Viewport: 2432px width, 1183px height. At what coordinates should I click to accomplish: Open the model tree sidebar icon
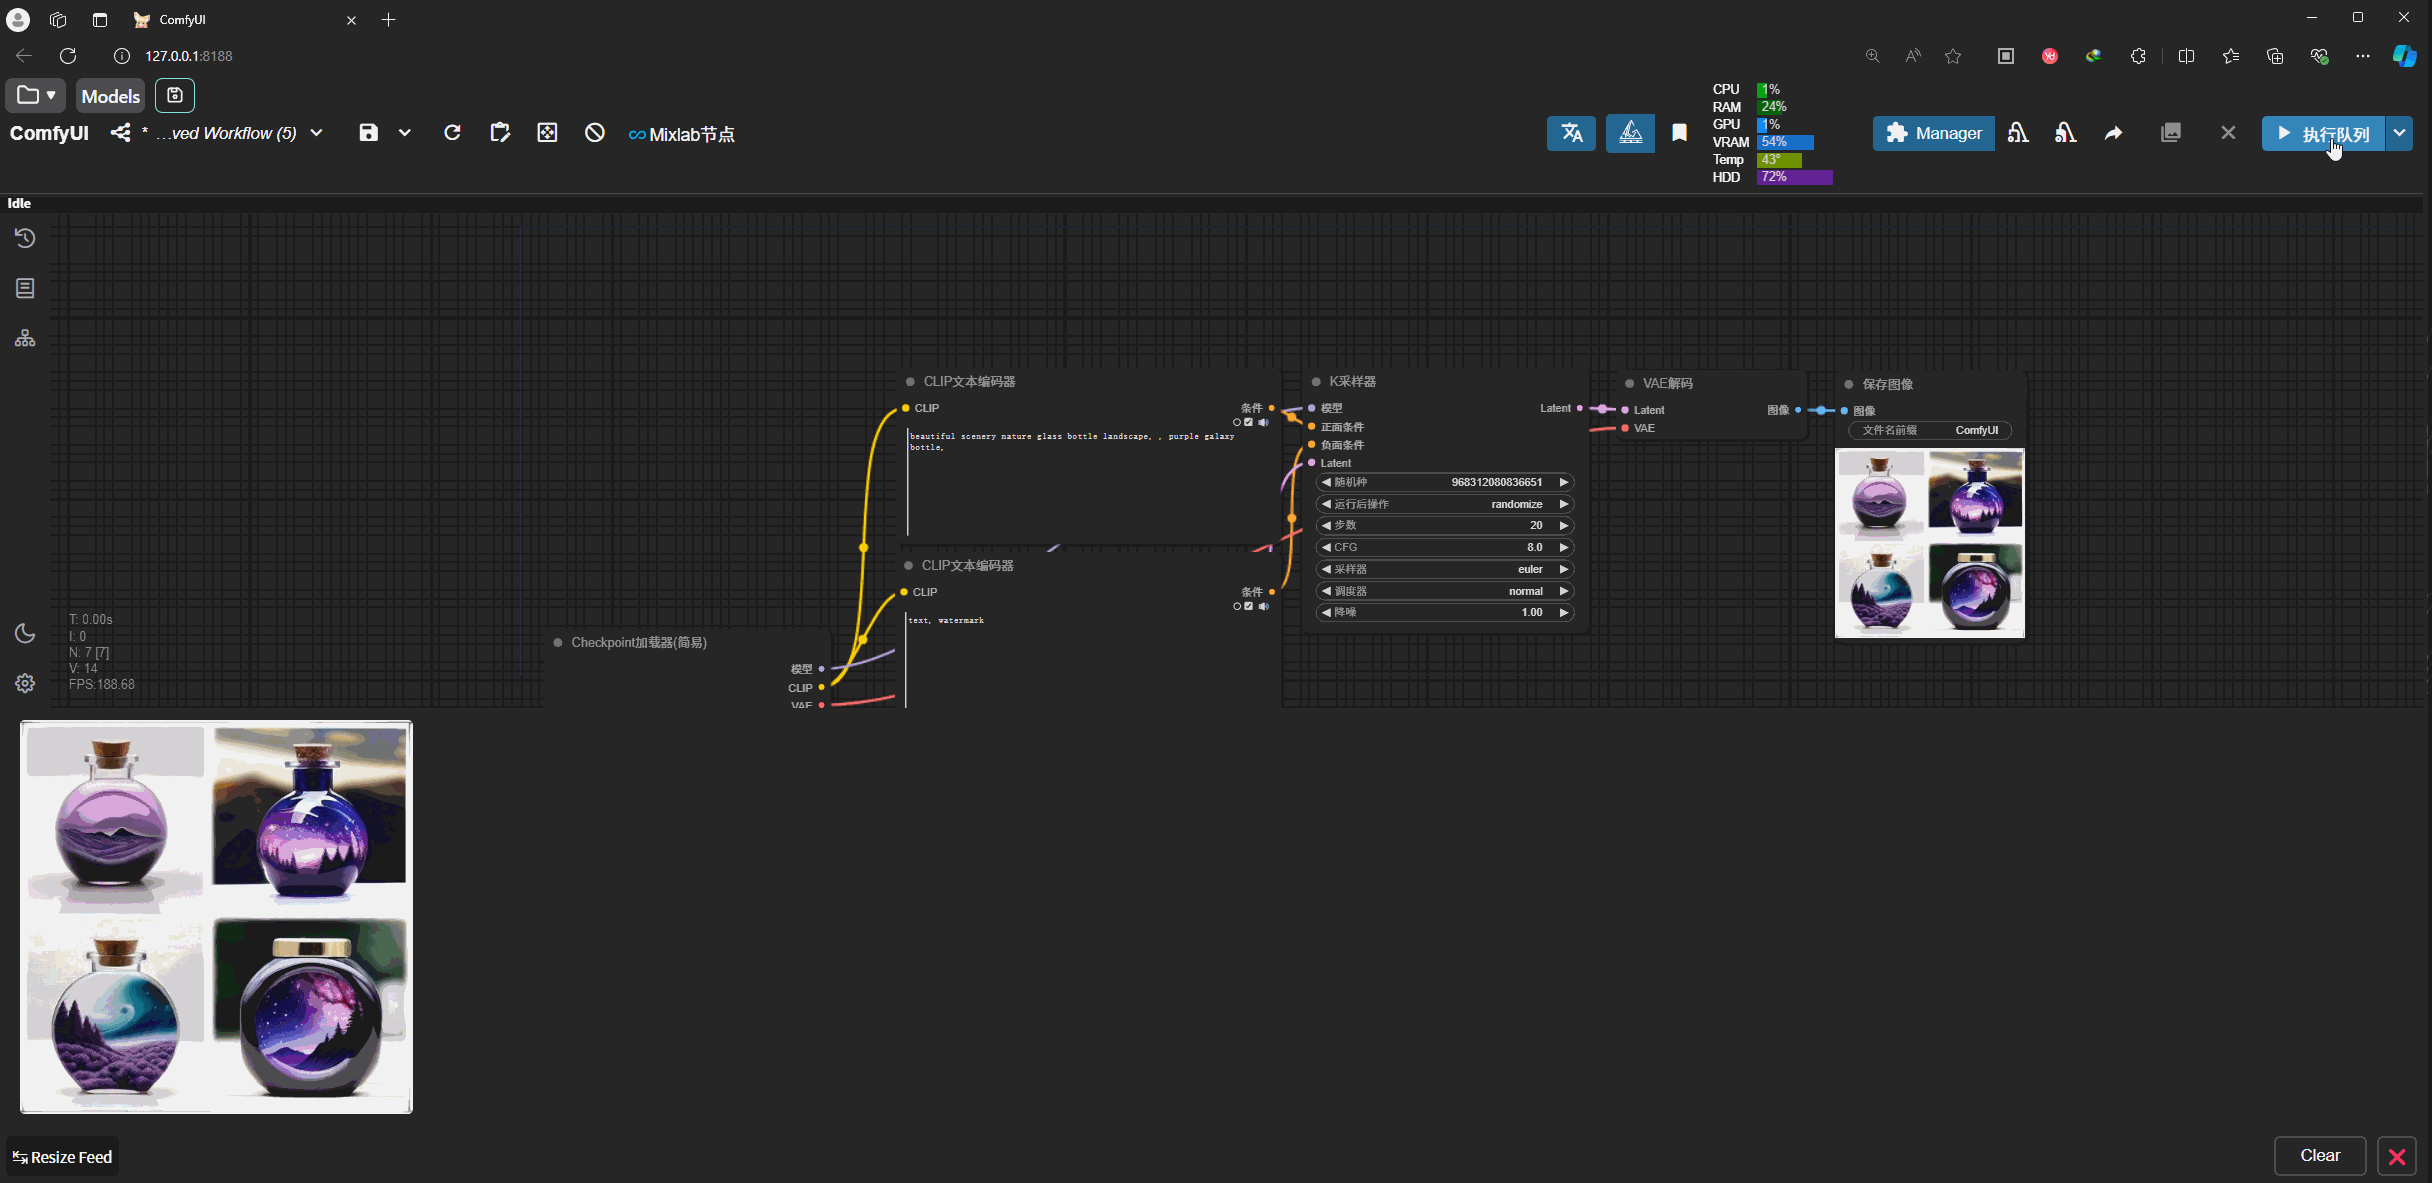pyautogui.click(x=25, y=338)
